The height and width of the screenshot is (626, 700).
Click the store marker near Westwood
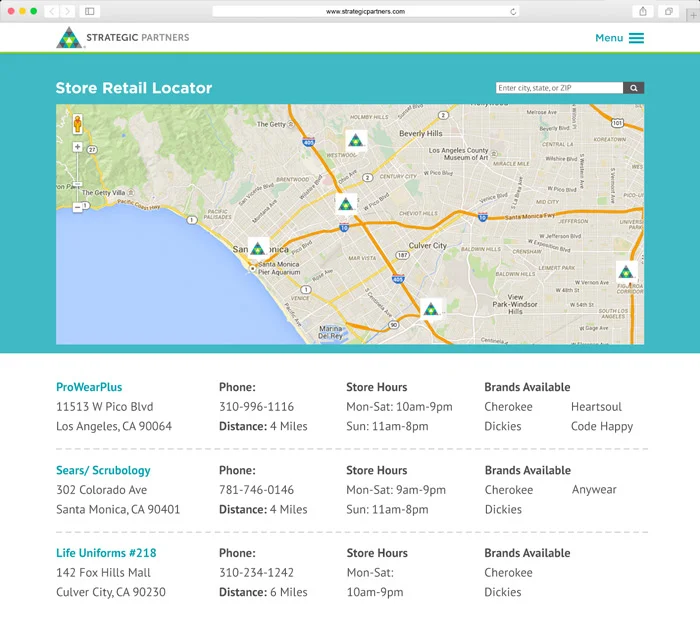coord(356,141)
